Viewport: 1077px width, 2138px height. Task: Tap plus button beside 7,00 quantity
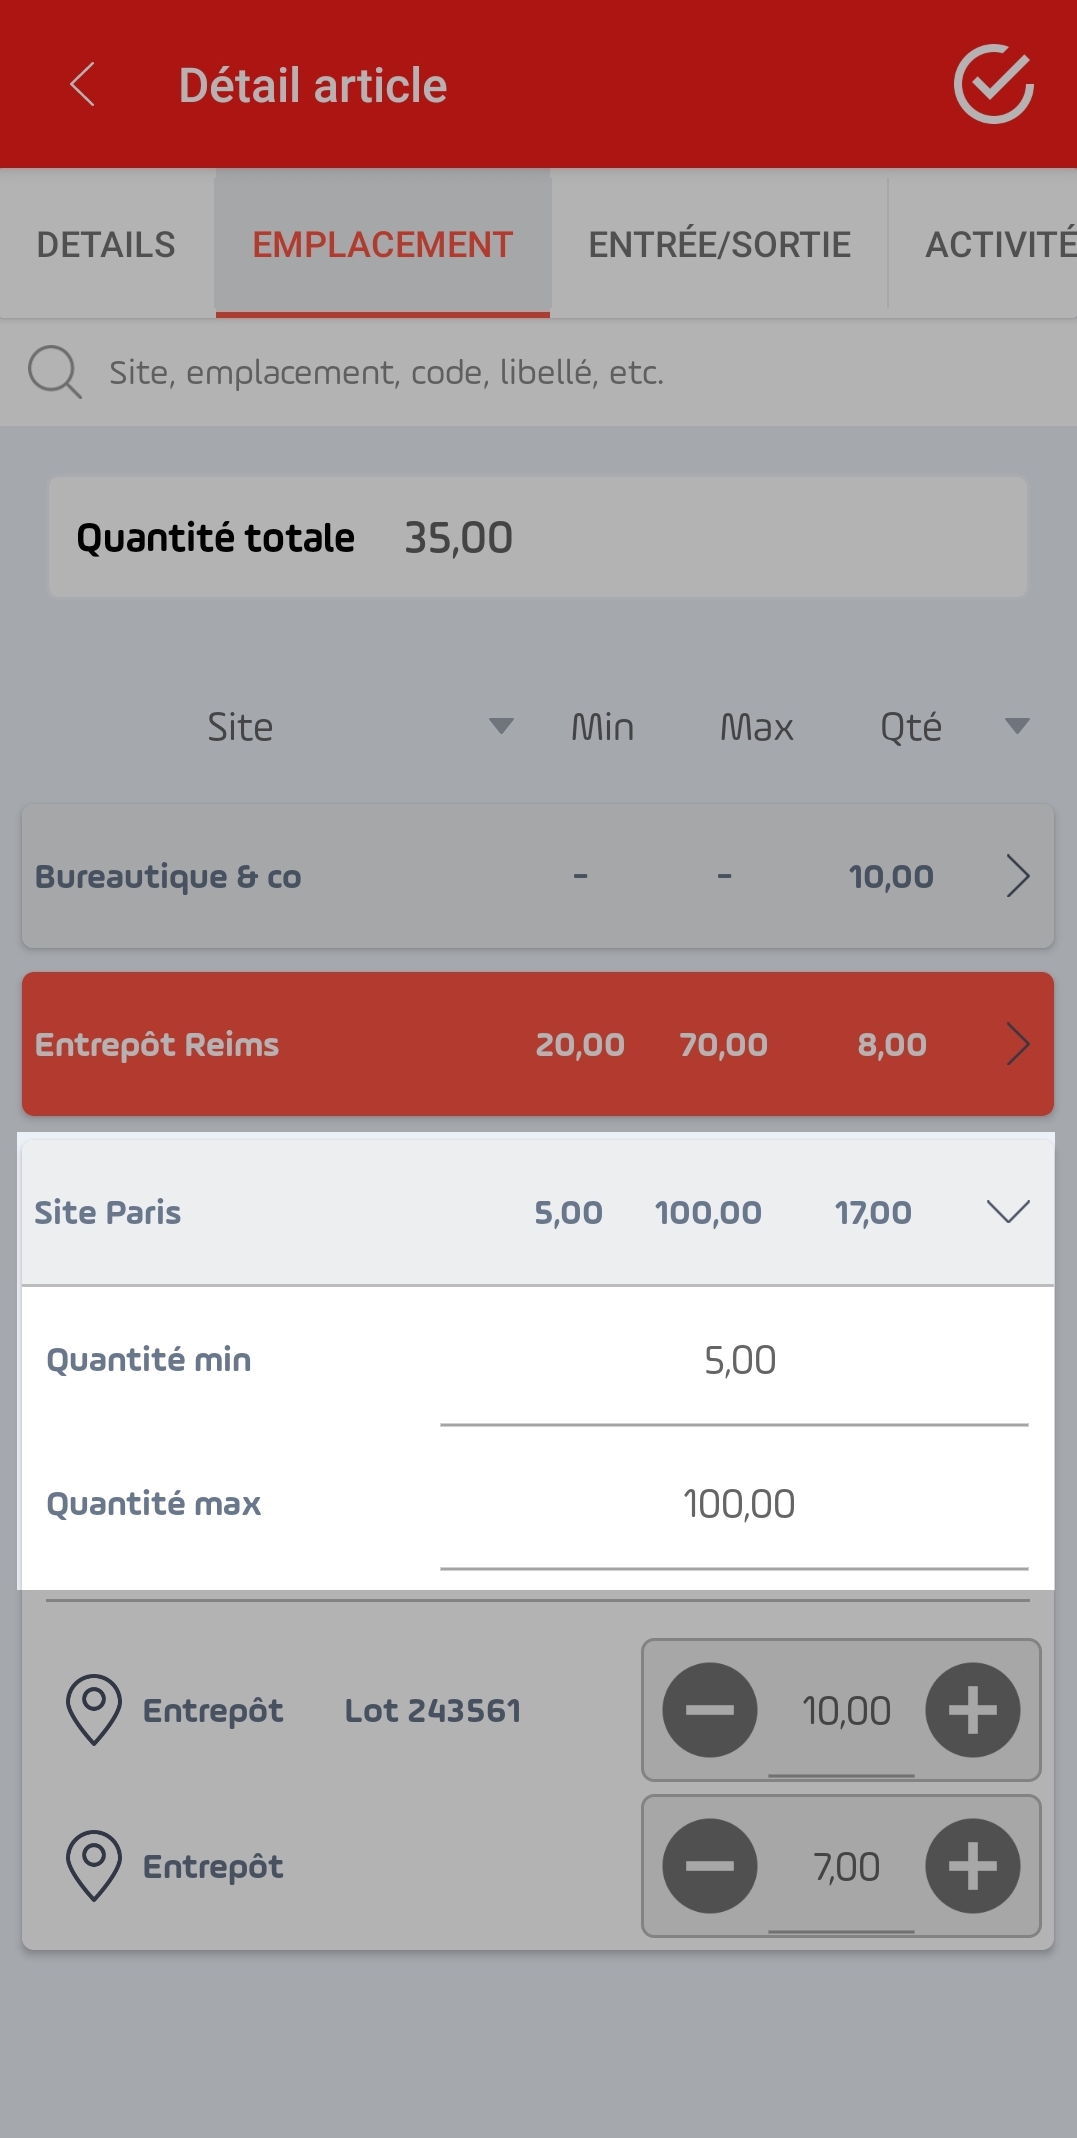point(973,1866)
